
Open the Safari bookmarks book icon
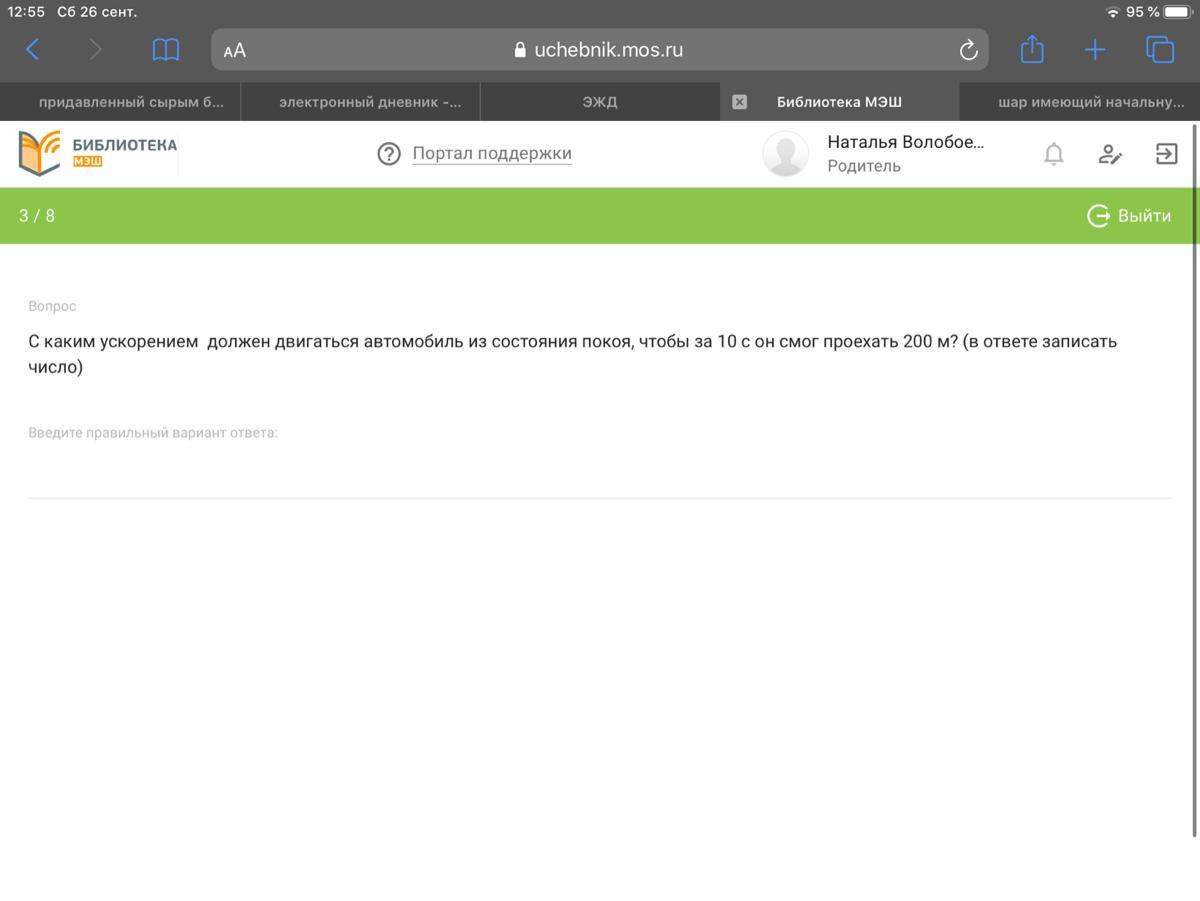click(165, 50)
